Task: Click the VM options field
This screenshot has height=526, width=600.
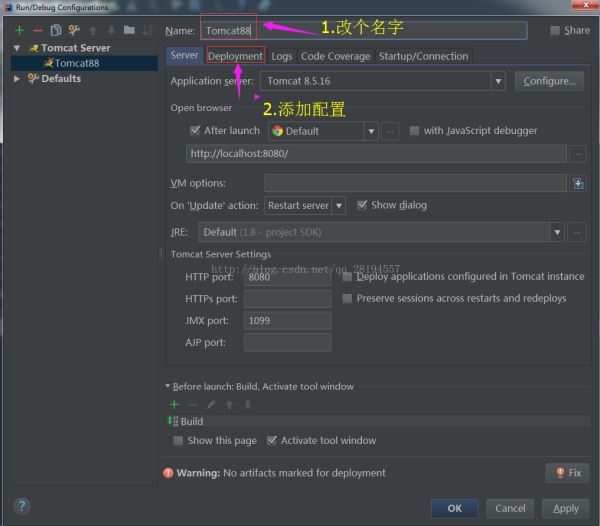Action: point(415,183)
